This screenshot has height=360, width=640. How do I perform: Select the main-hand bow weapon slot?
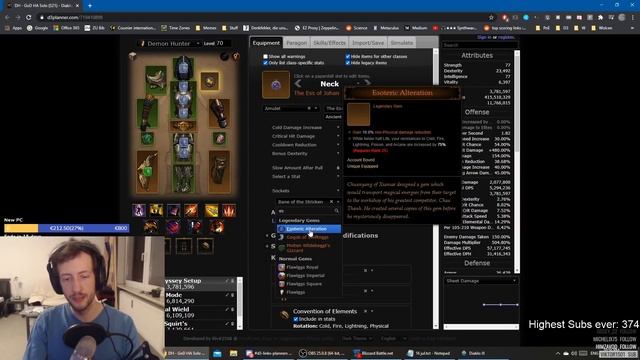tap(147, 171)
